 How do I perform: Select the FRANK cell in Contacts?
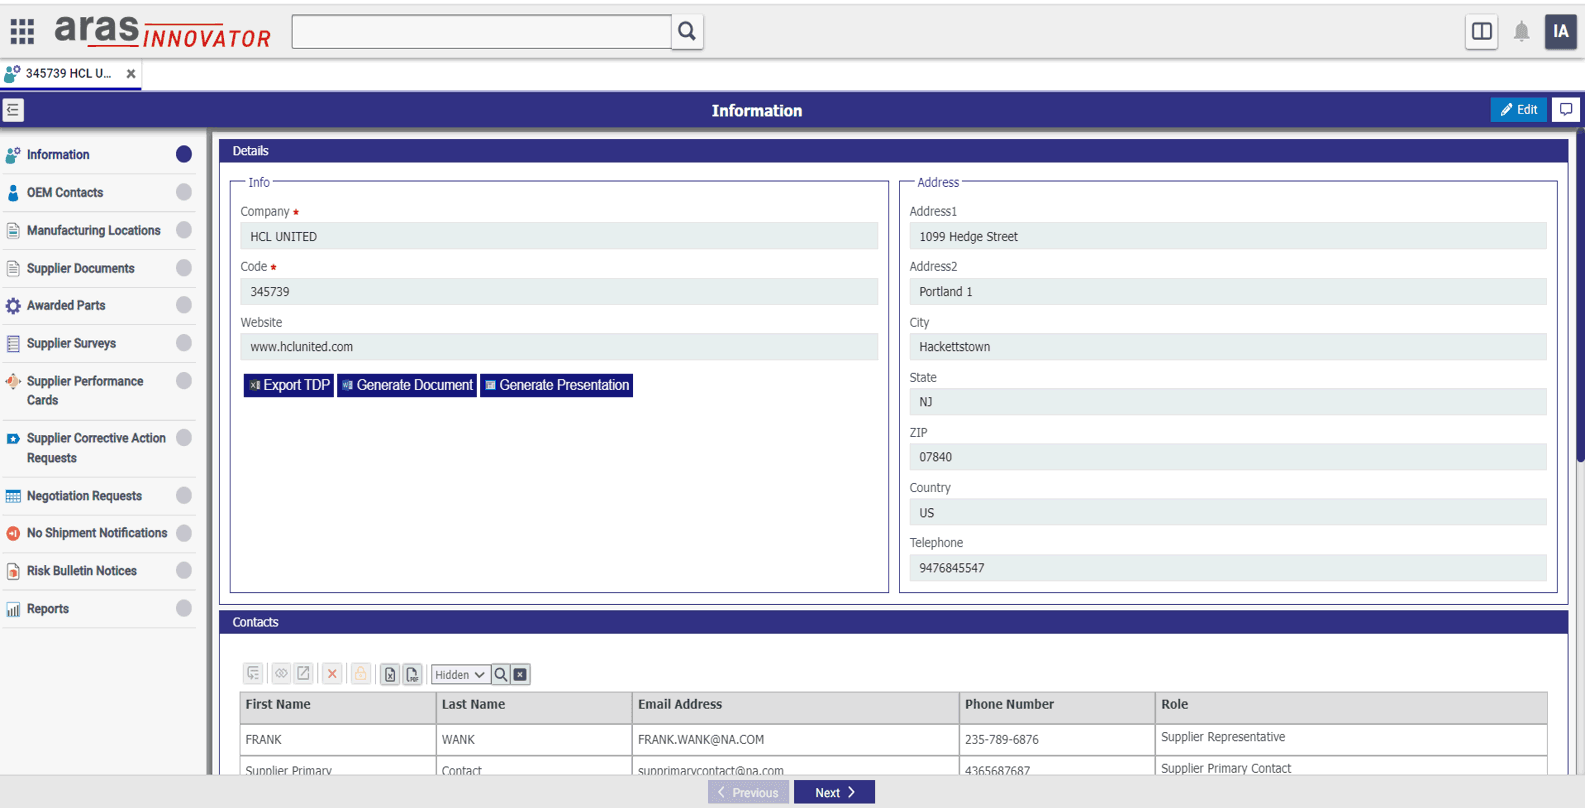(338, 740)
